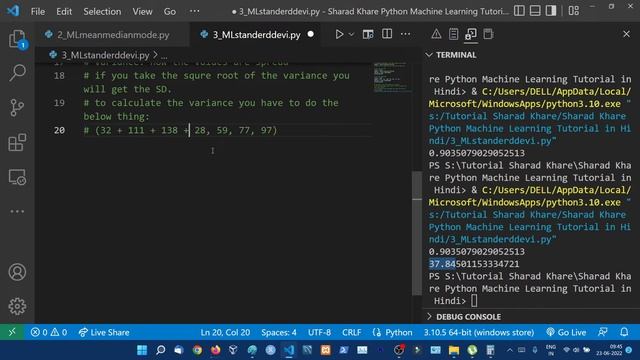
Task: Run the Python file with play button
Action: (339, 34)
